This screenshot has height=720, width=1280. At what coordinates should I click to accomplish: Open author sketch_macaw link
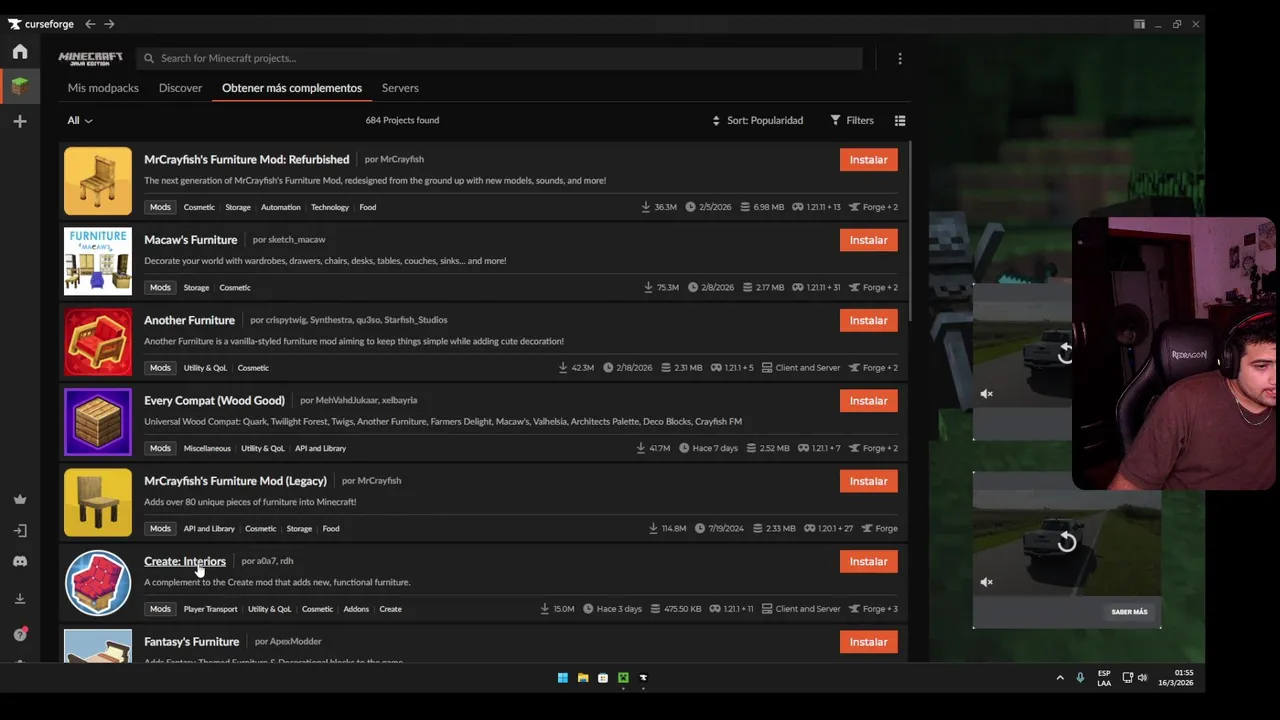[297, 239]
